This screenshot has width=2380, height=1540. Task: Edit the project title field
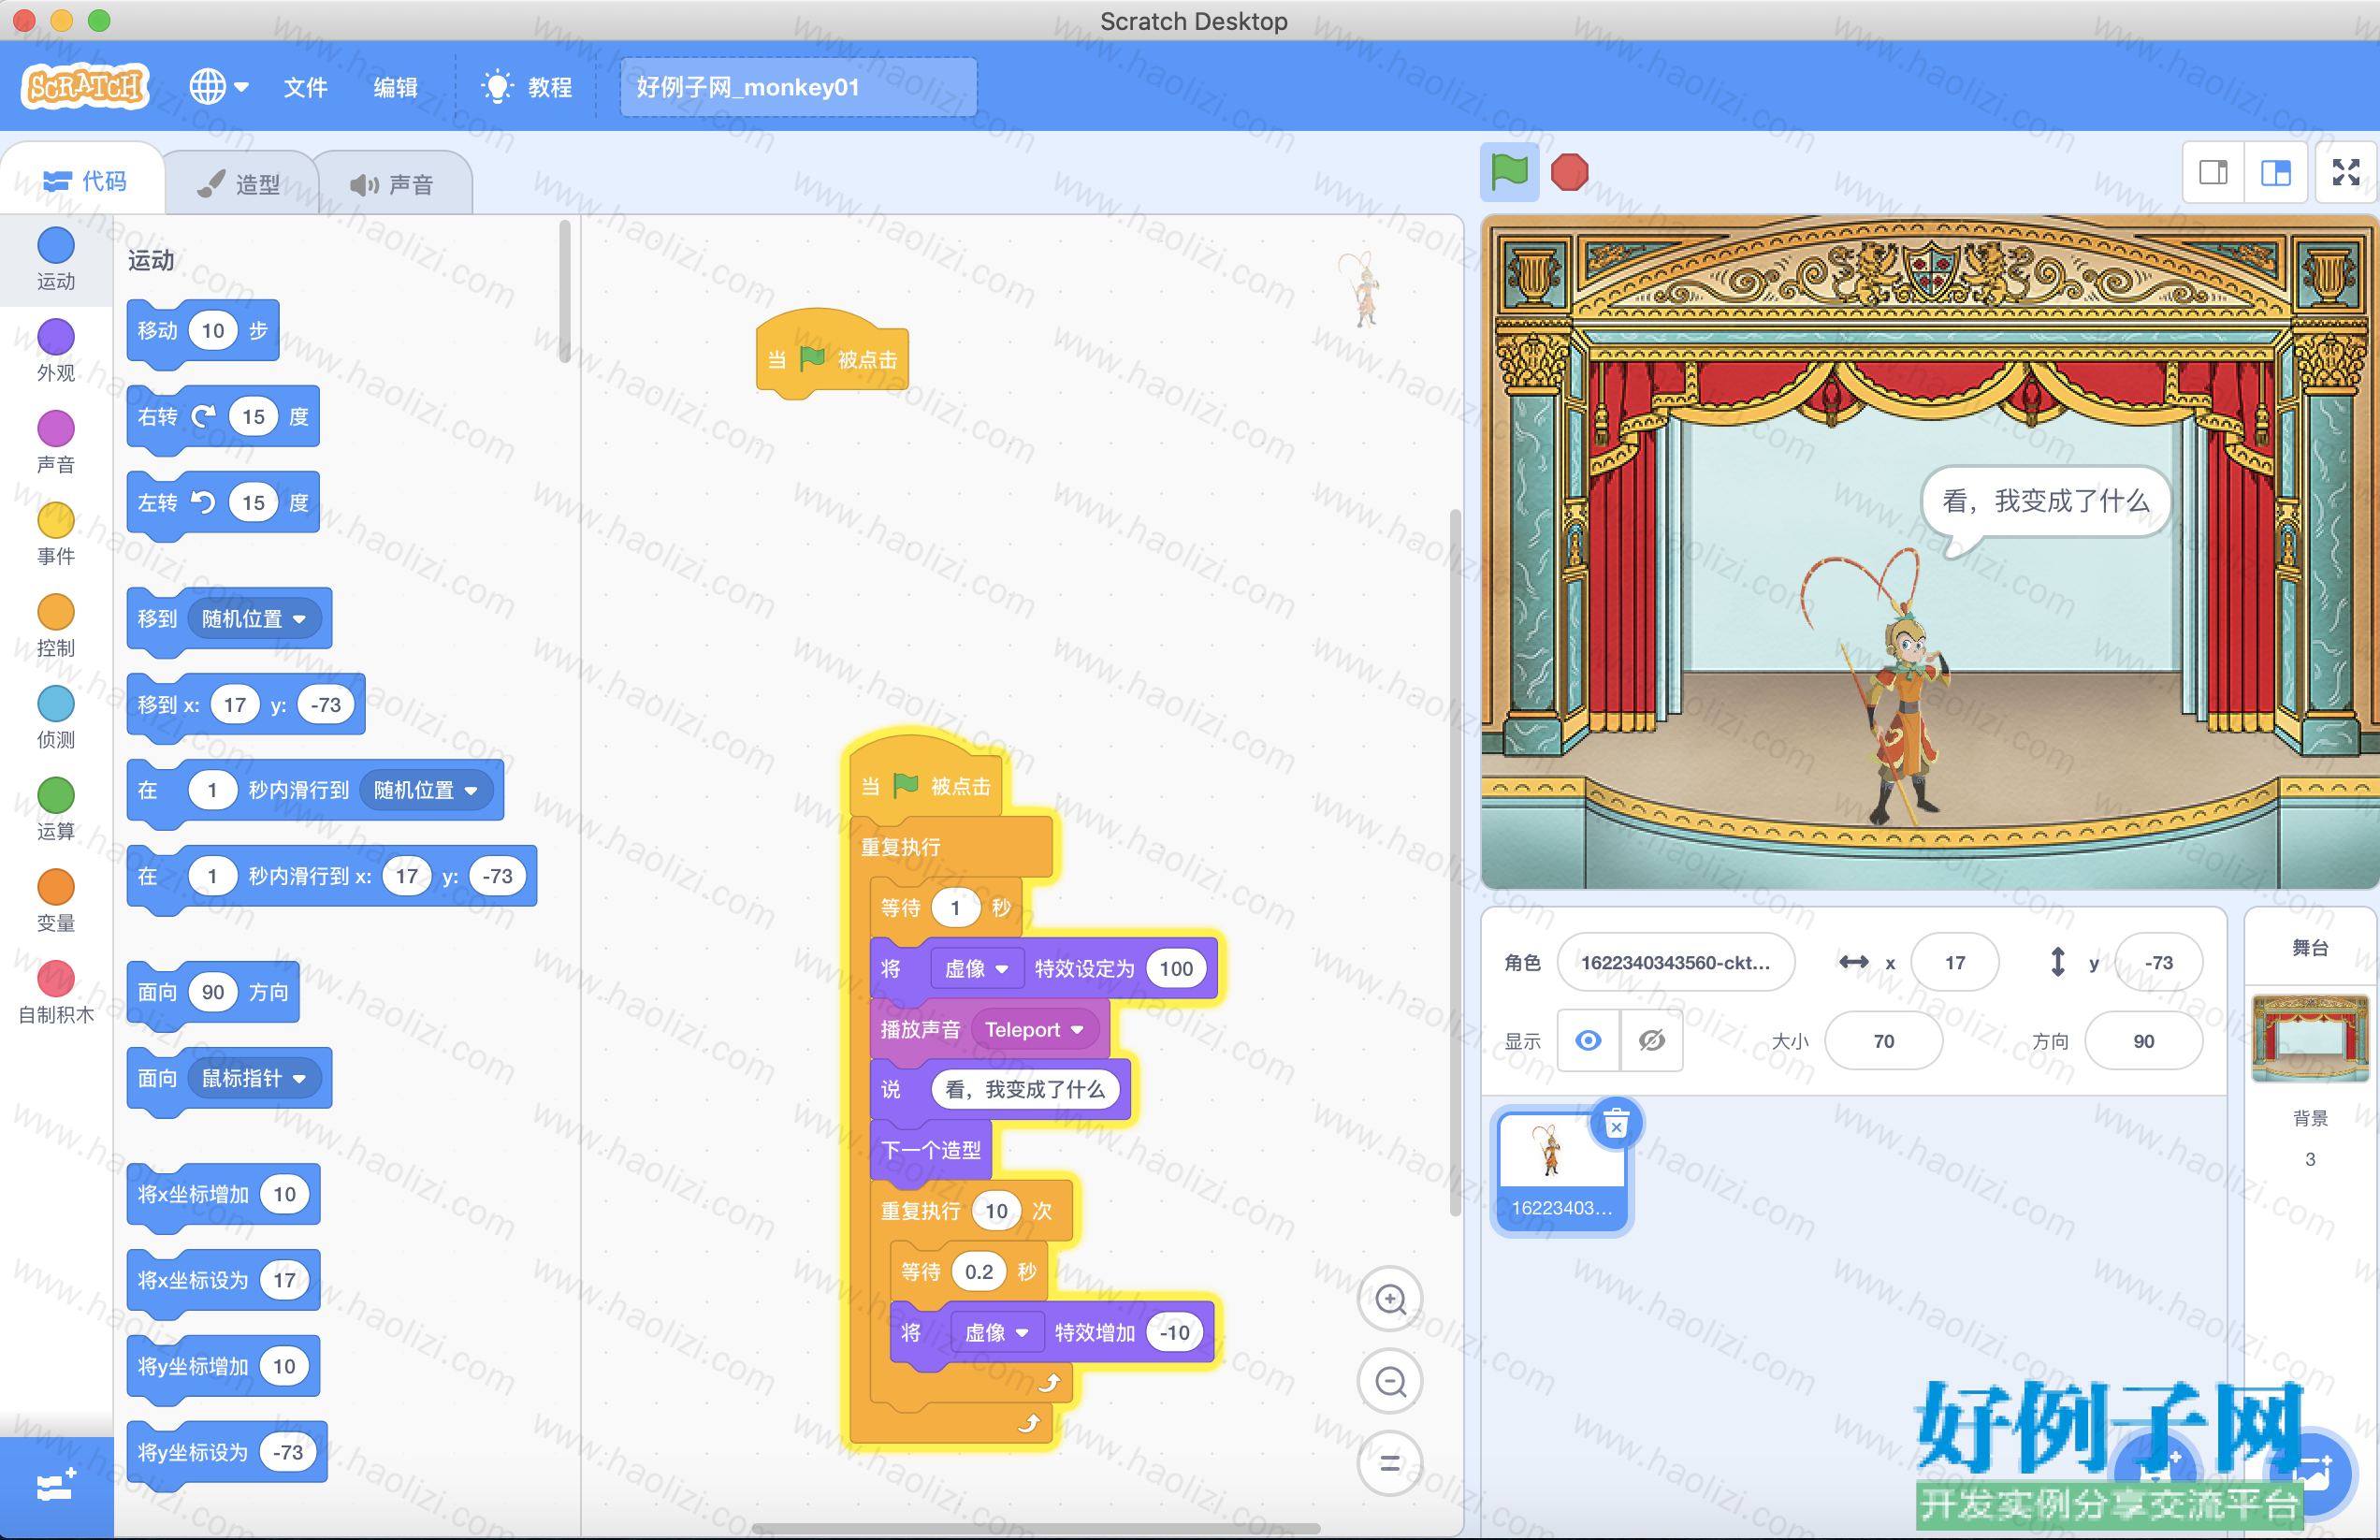pos(797,87)
